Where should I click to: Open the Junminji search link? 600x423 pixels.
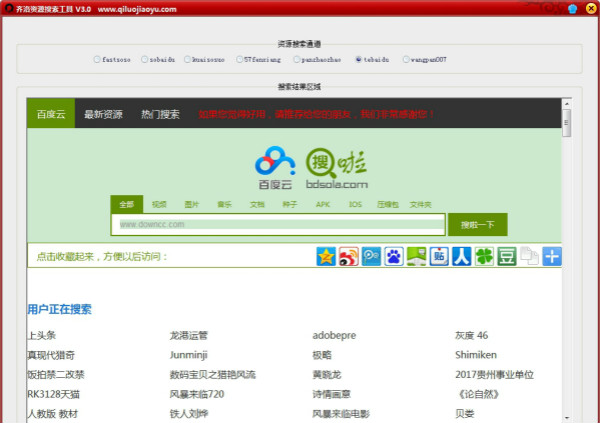(189, 355)
